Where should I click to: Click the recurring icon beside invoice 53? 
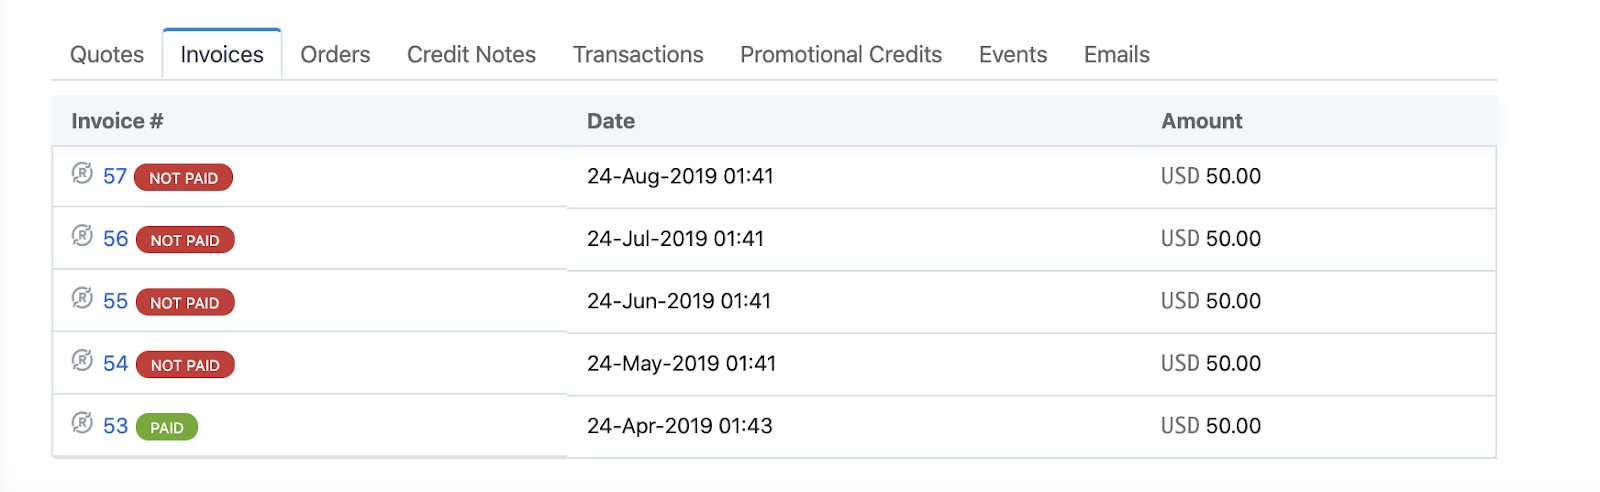click(82, 423)
